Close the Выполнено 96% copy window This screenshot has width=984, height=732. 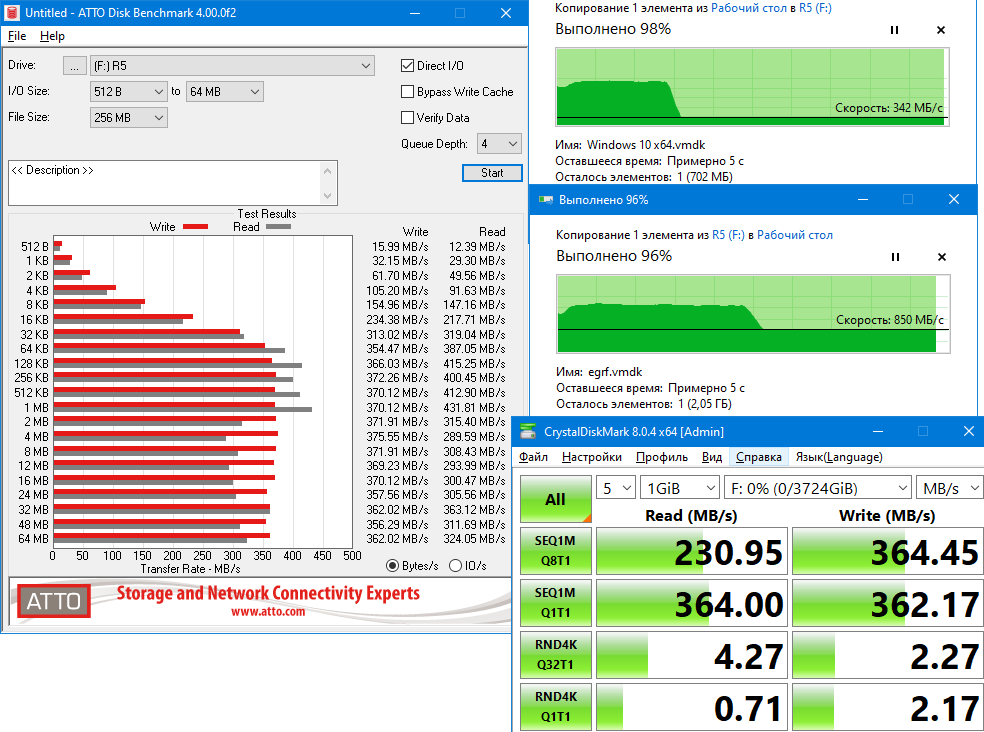(x=954, y=200)
